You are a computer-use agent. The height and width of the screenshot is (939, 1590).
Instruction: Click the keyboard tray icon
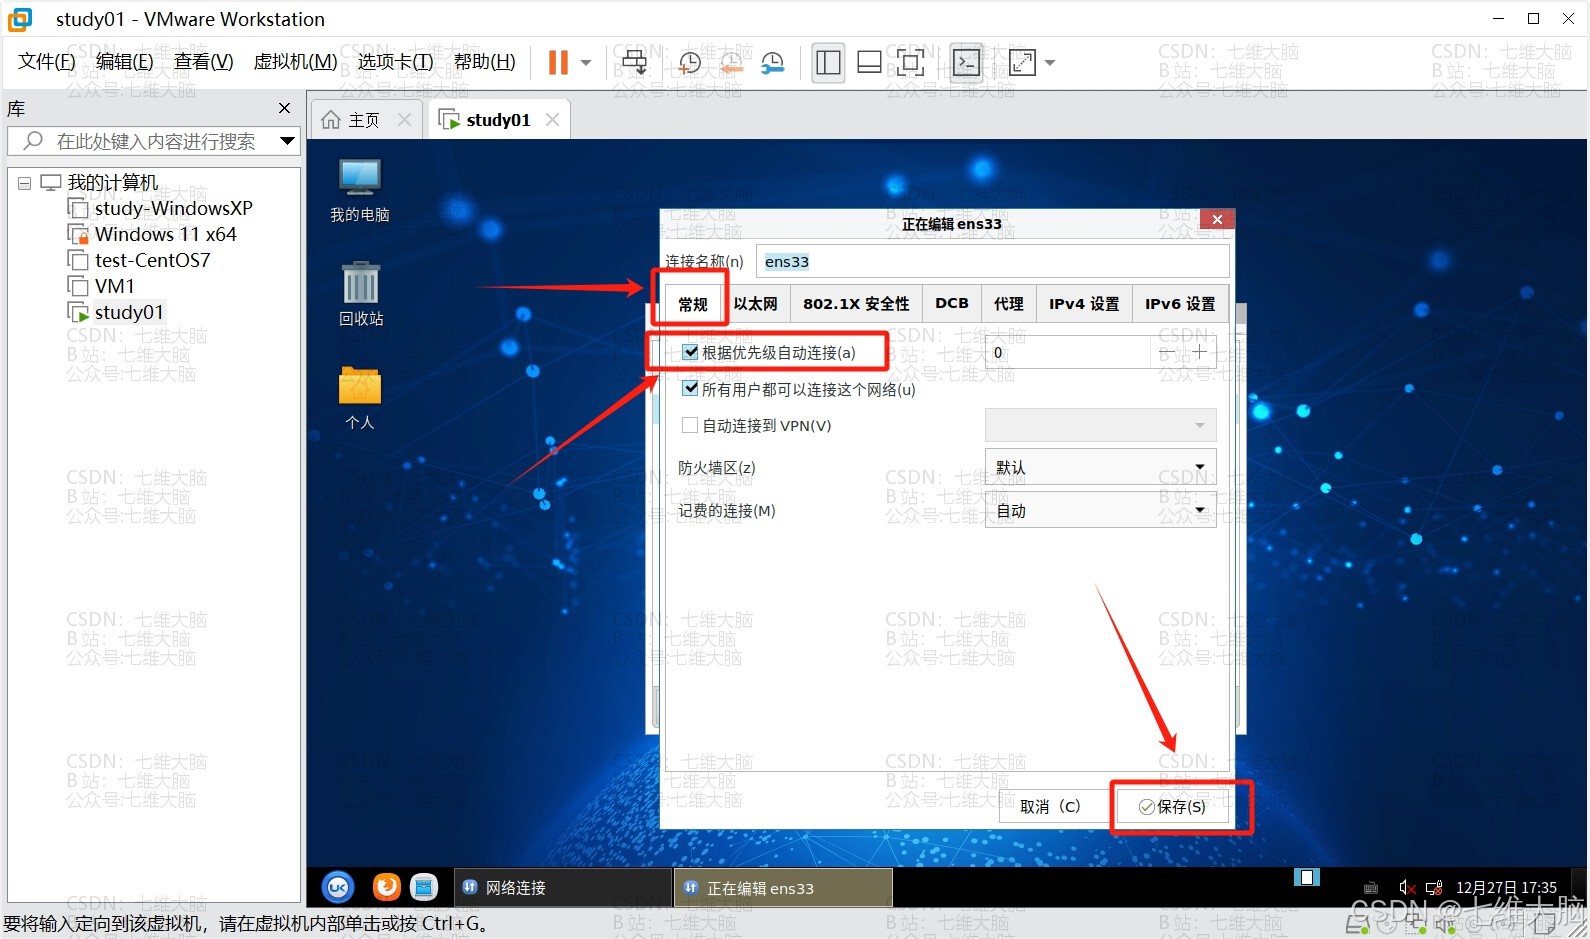pyautogui.click(x=1371, y=887)
